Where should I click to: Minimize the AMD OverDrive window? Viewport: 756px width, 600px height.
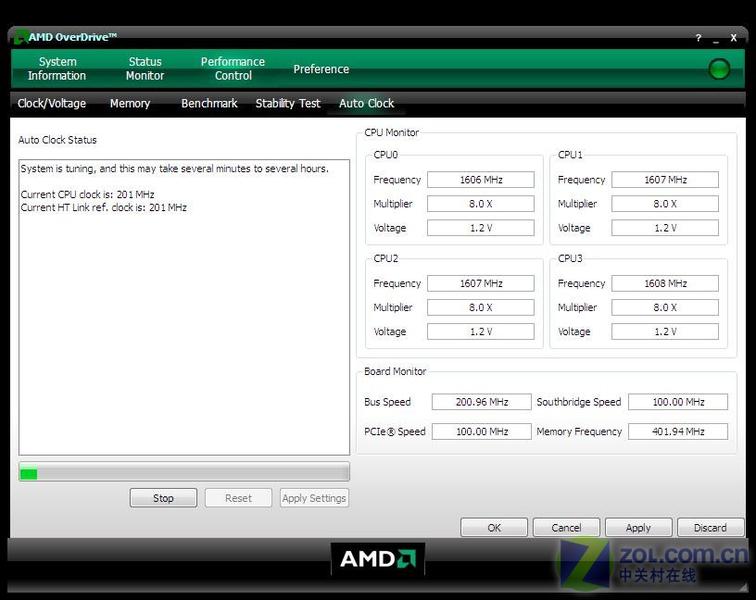coord(716,39)
